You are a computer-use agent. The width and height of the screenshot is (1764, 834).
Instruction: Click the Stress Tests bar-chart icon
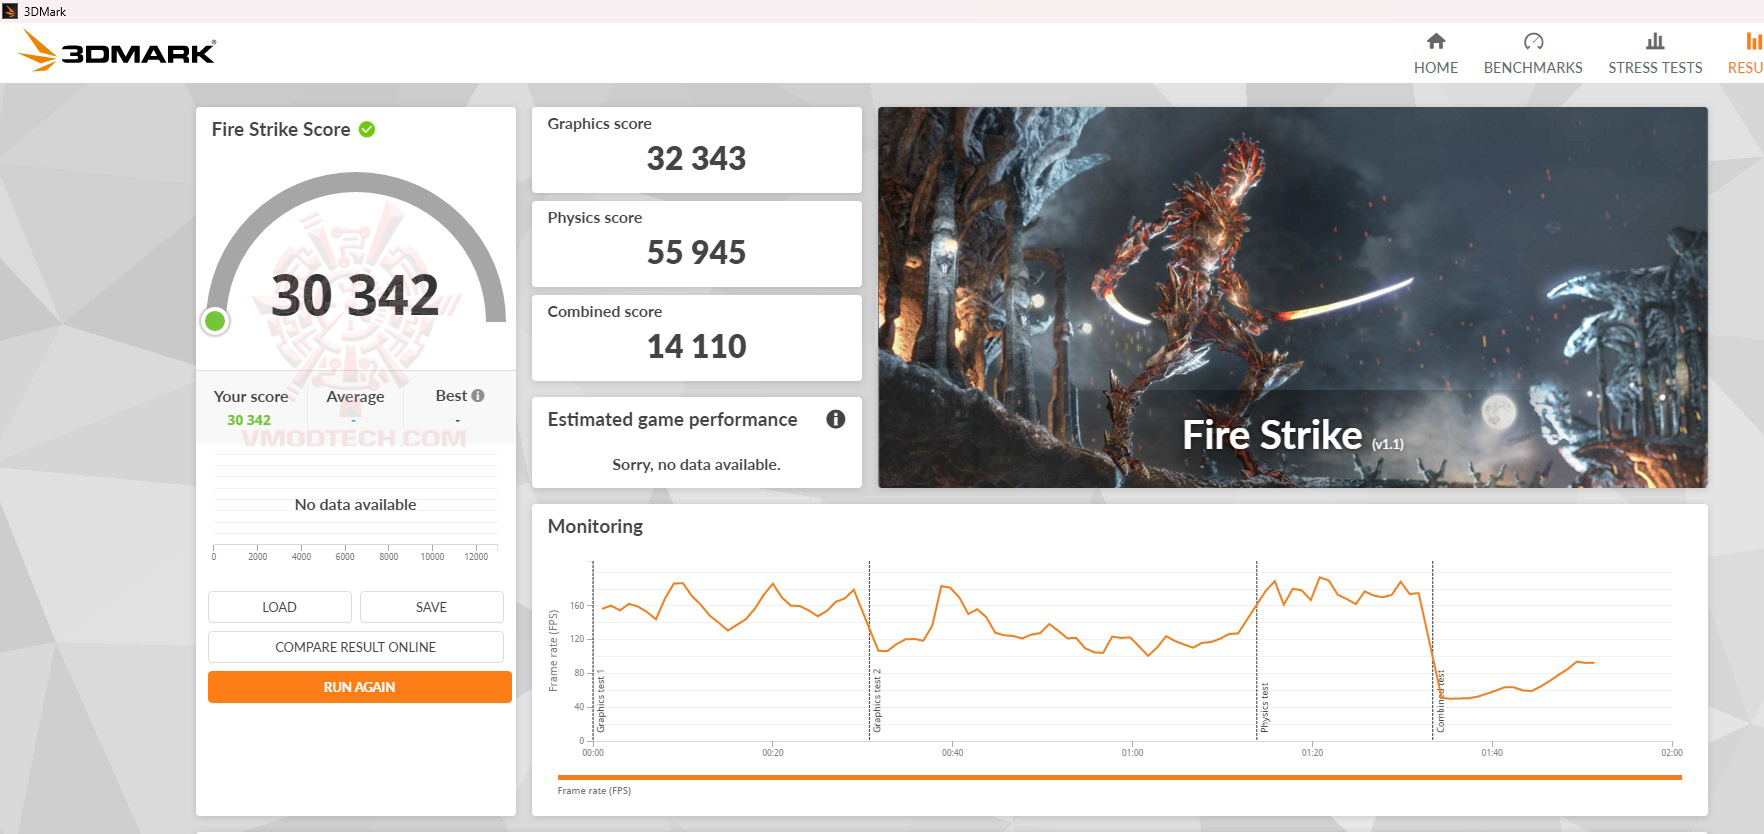[1655, 41]
